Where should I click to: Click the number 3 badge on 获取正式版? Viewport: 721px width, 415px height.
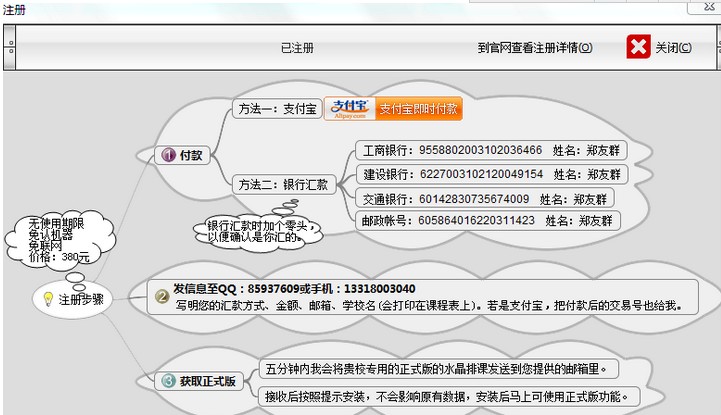pos(167,381)
